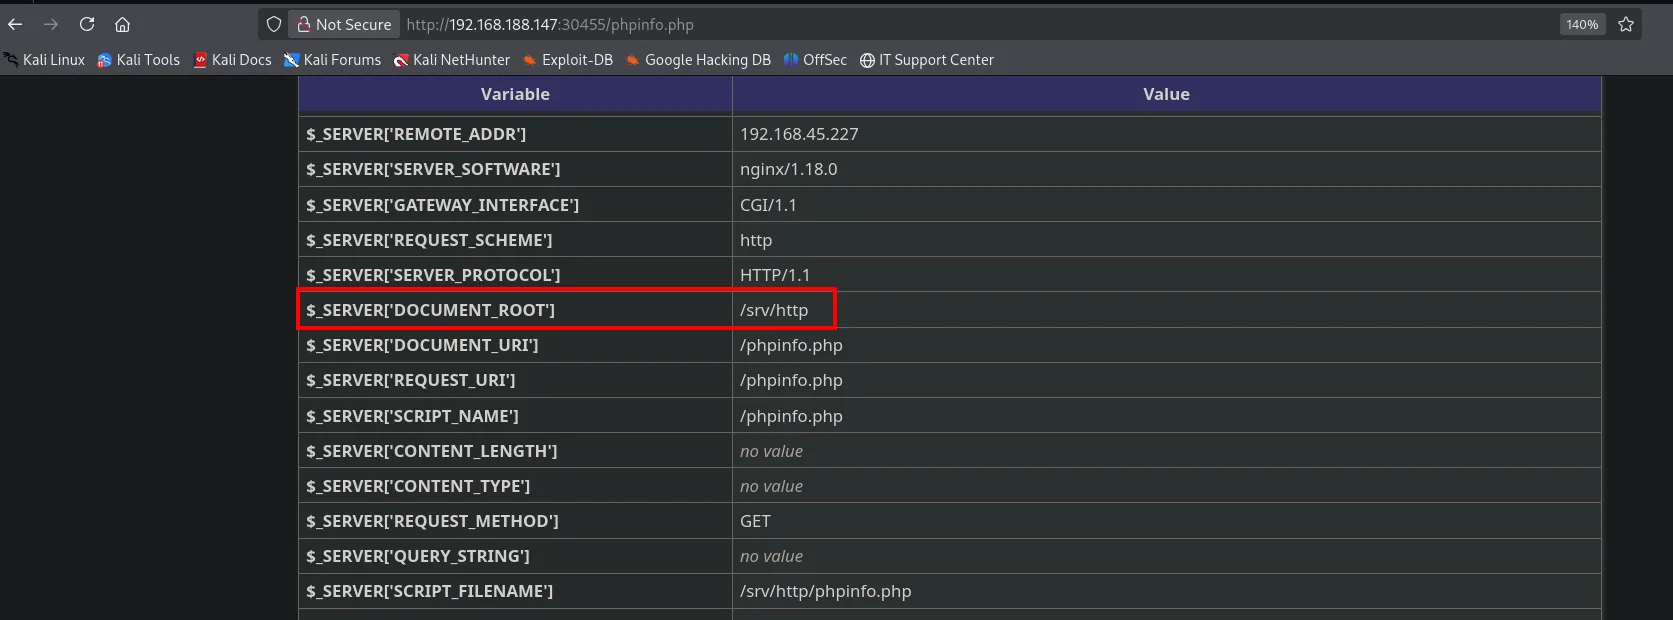Viewport: 1673px width, 620px height.
Task: Select the CGI/1.1 value
Action: (768, 205)
